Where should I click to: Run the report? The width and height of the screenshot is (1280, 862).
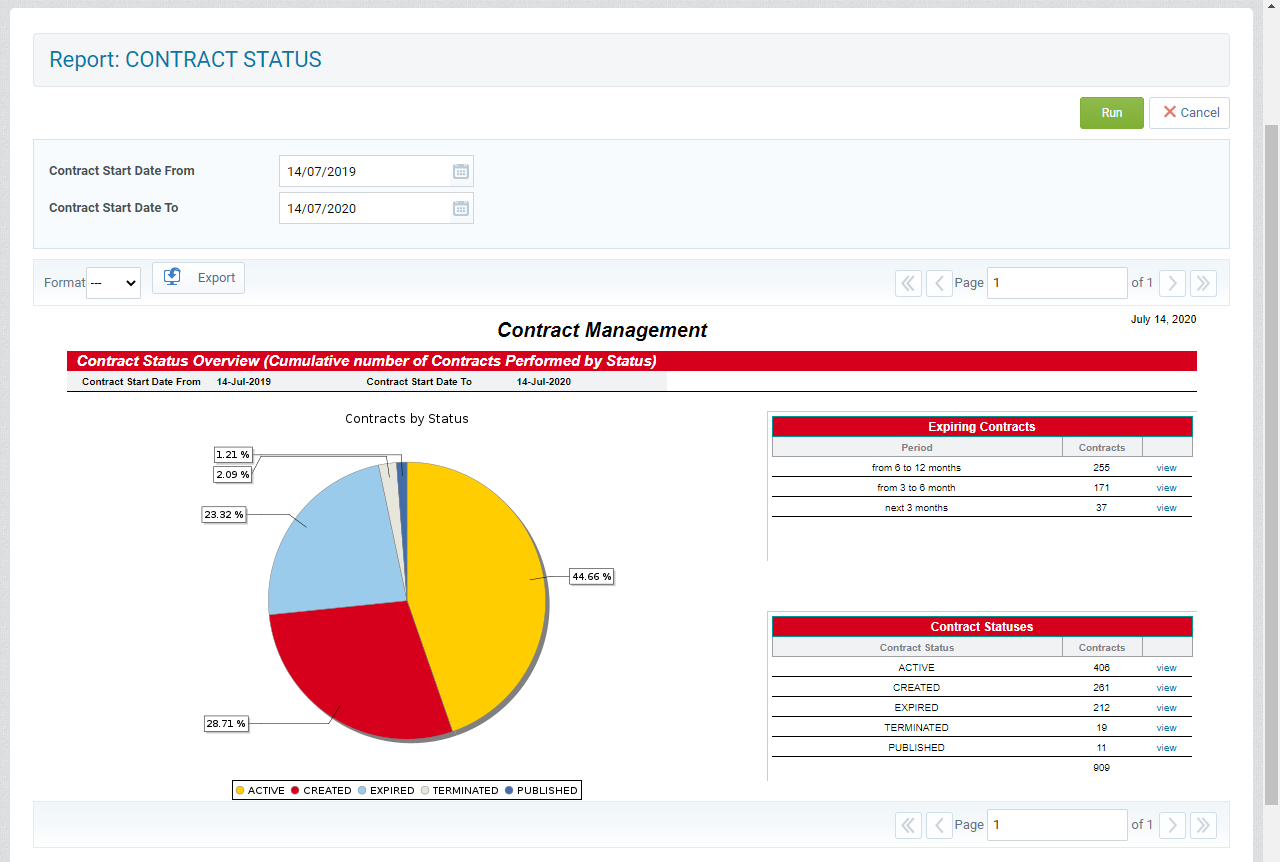coord(1111,112)
